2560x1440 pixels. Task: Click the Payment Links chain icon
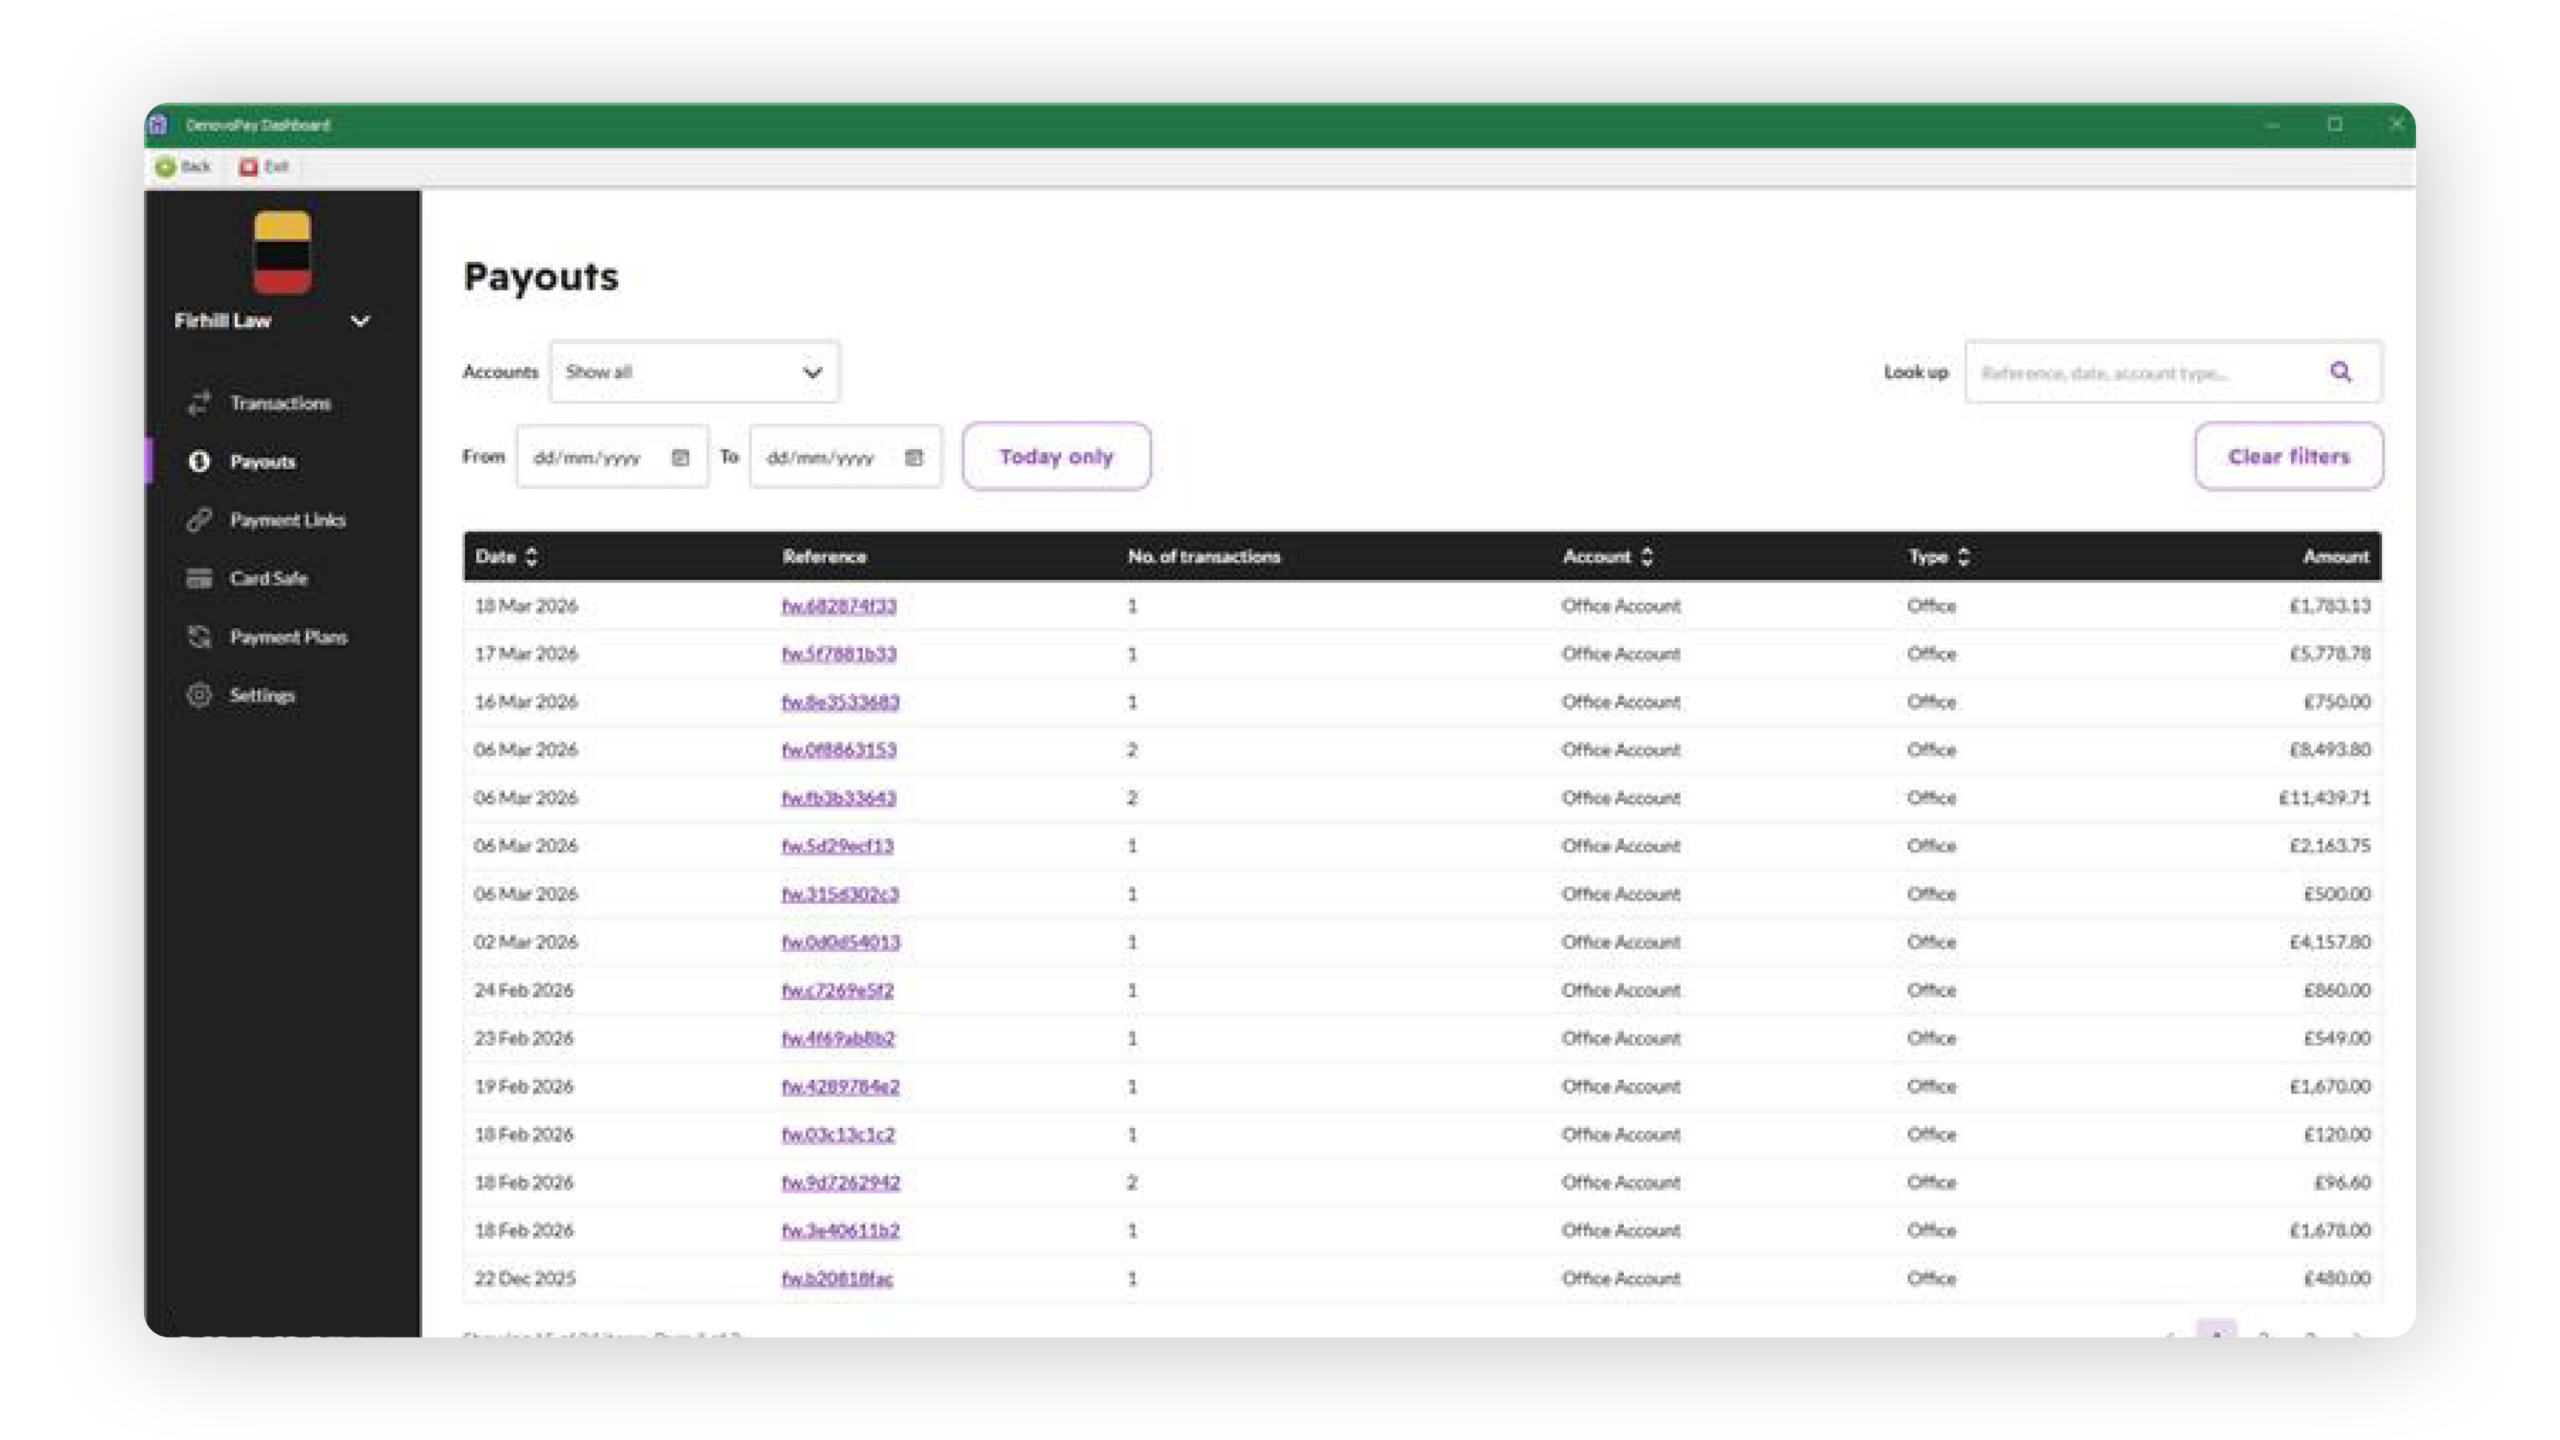point(199,520)
